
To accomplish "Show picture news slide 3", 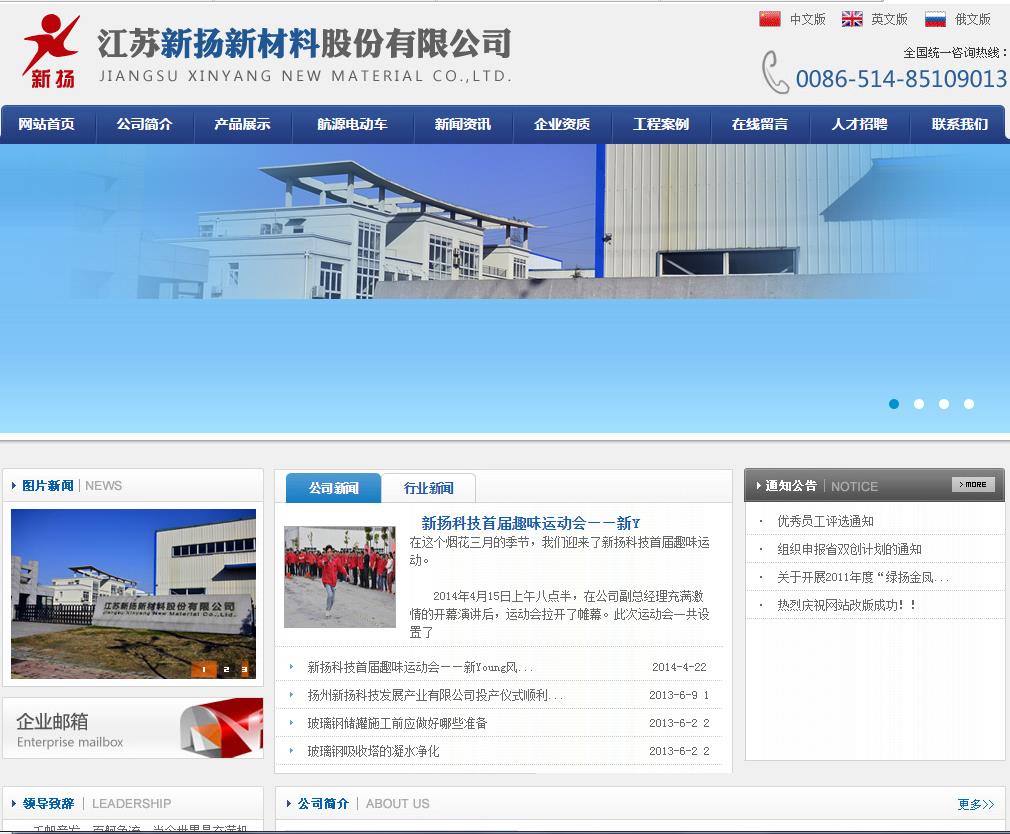I will click(244, 670).
